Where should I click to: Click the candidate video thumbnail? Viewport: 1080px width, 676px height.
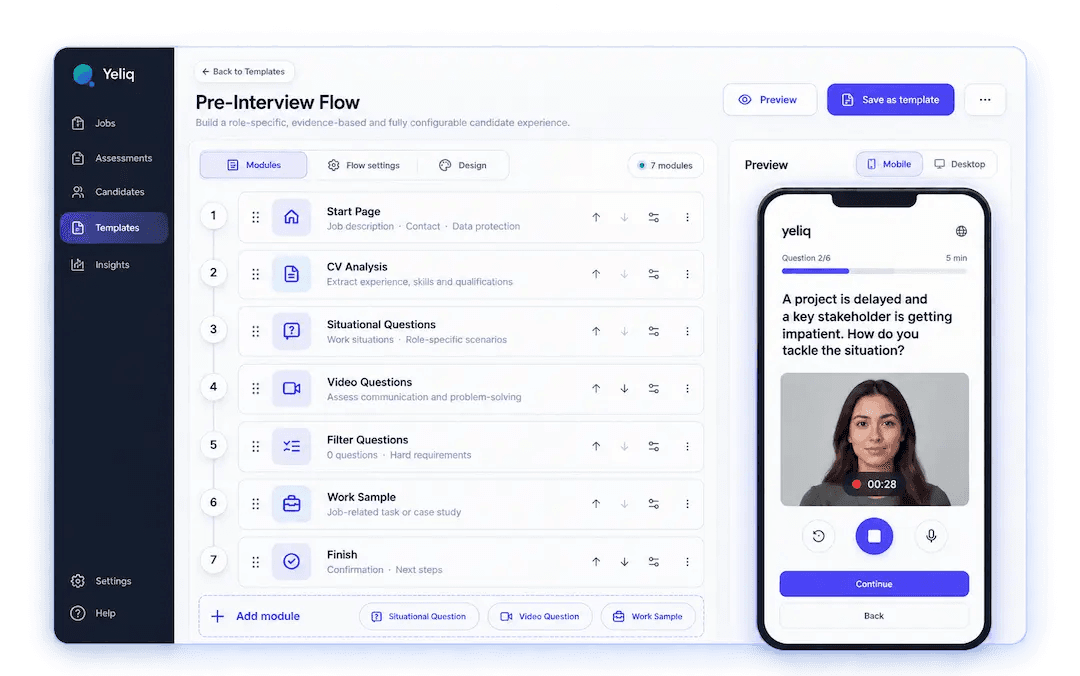[874, 440]
